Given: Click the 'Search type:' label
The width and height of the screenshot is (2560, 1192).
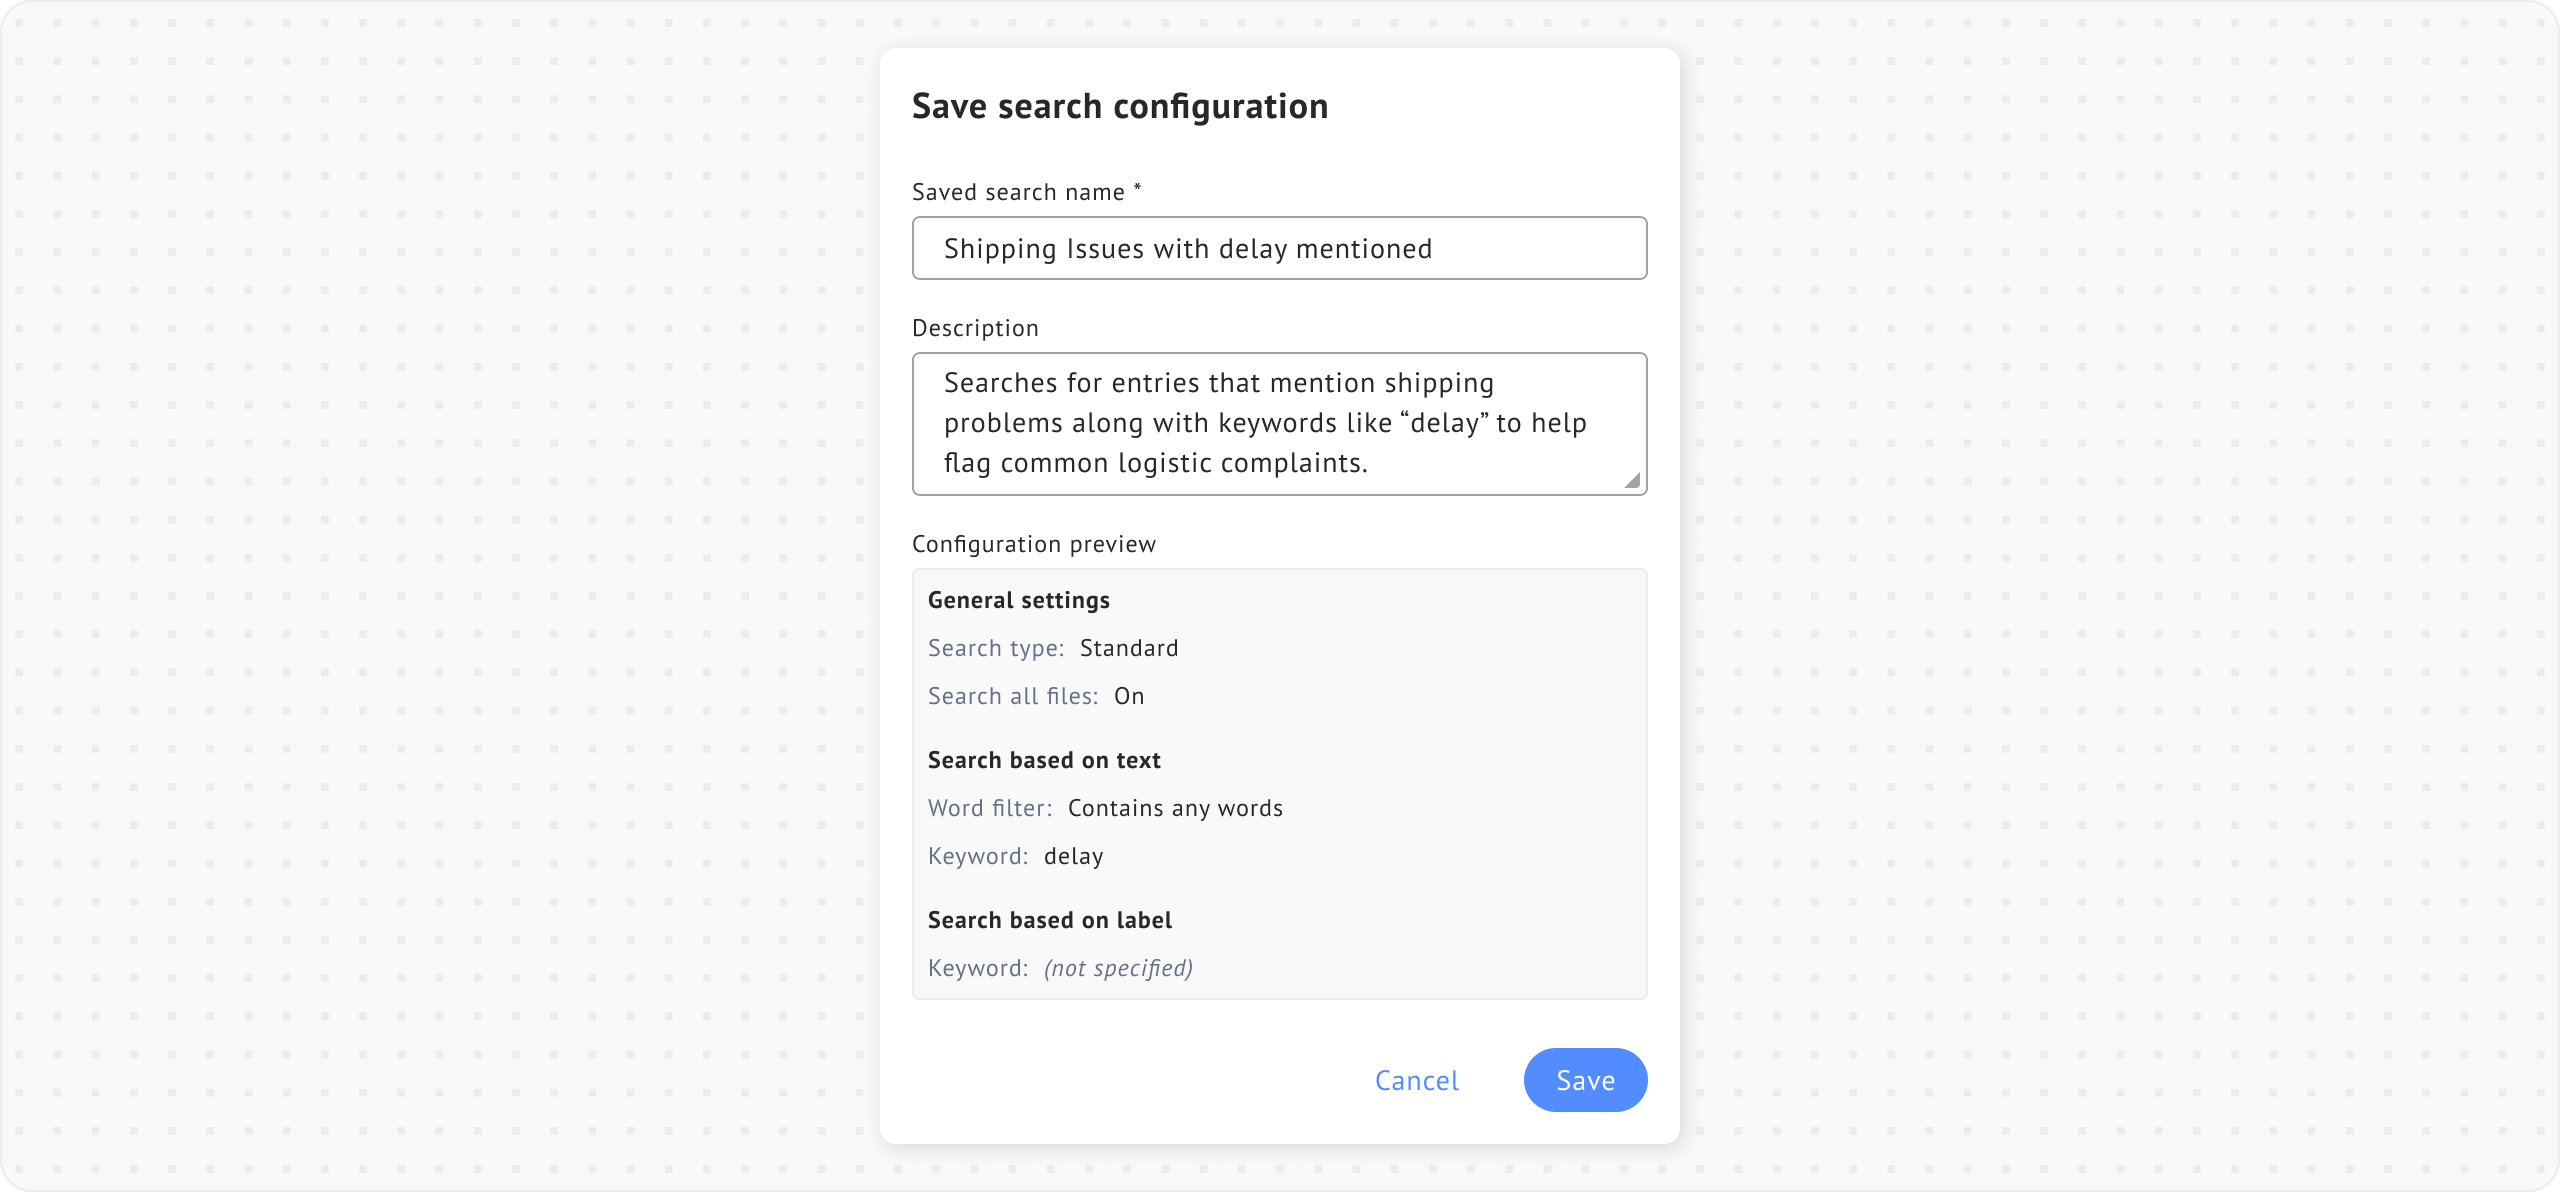Looking at the screenshot, I should (996, 648).
